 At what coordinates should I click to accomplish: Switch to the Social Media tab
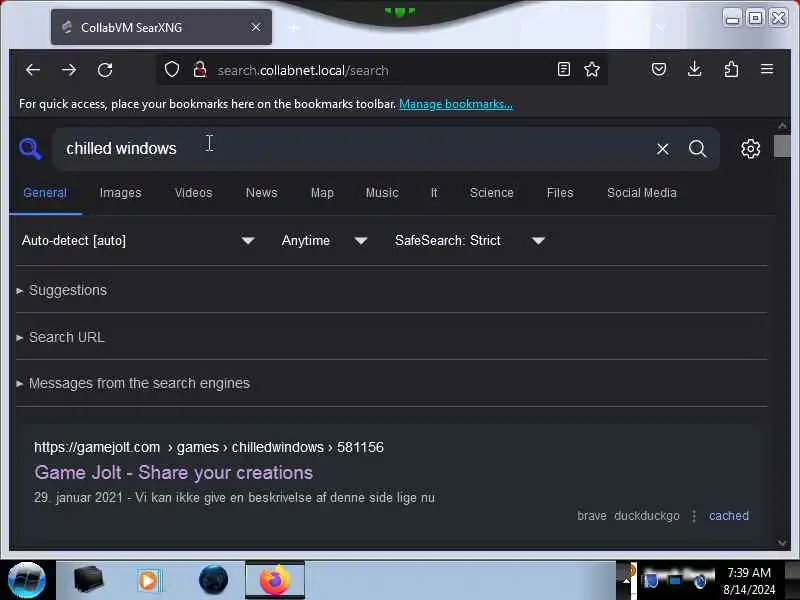point(642,193)
